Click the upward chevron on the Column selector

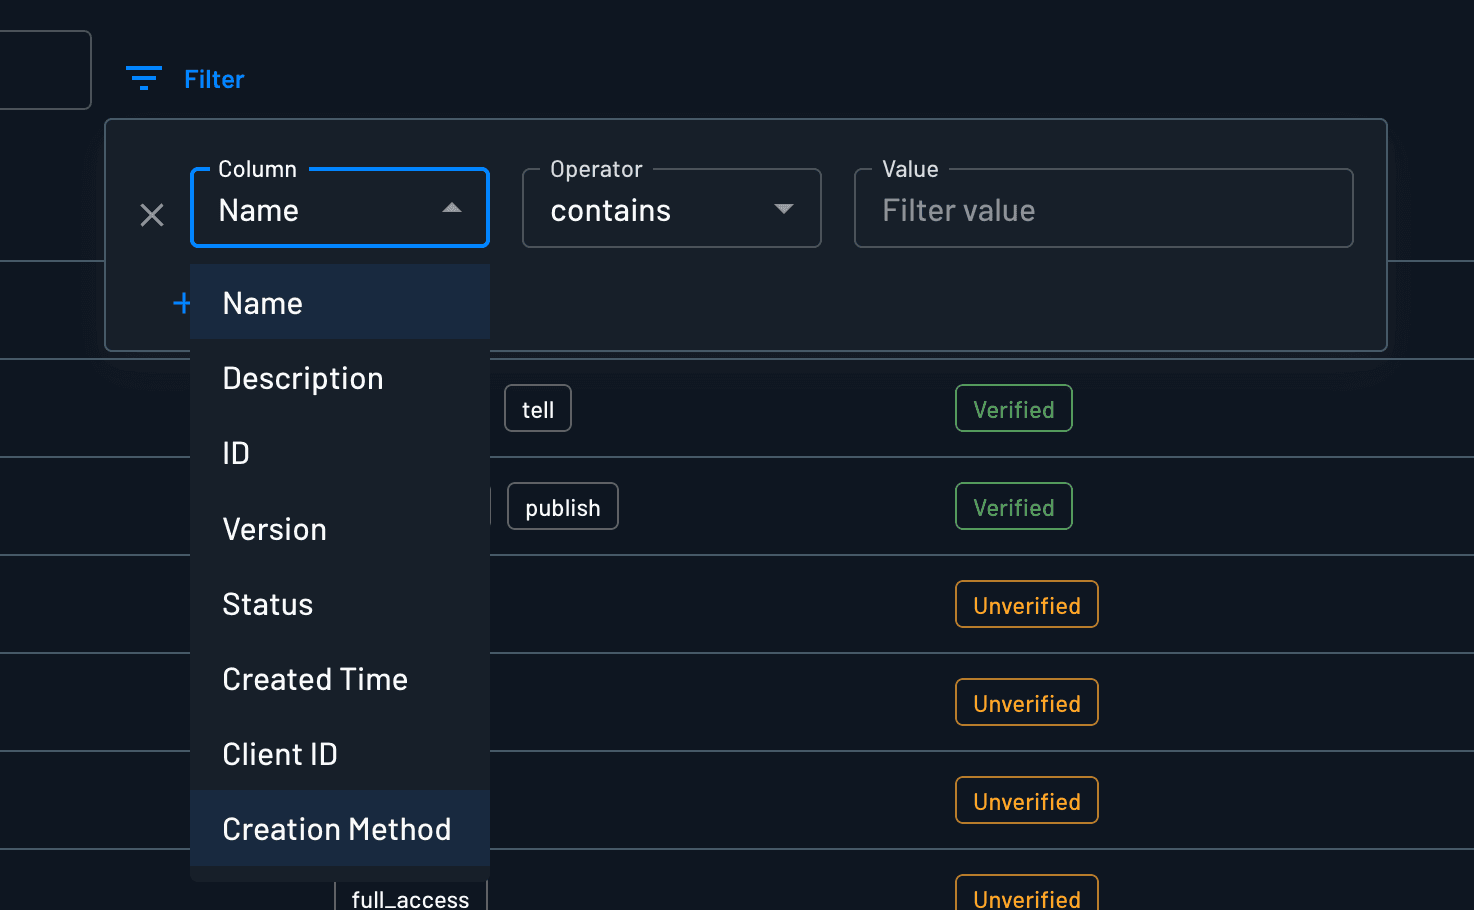tap(452, 209)
